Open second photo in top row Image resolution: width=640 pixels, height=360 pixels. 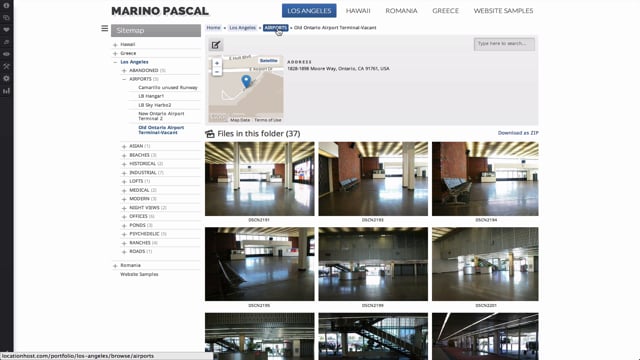pos(373,179)
